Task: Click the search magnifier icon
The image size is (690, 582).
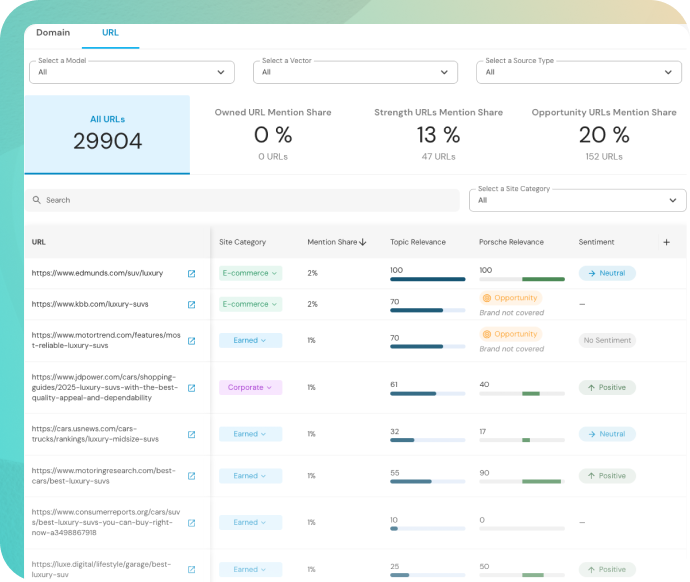Action: (37, 200)
